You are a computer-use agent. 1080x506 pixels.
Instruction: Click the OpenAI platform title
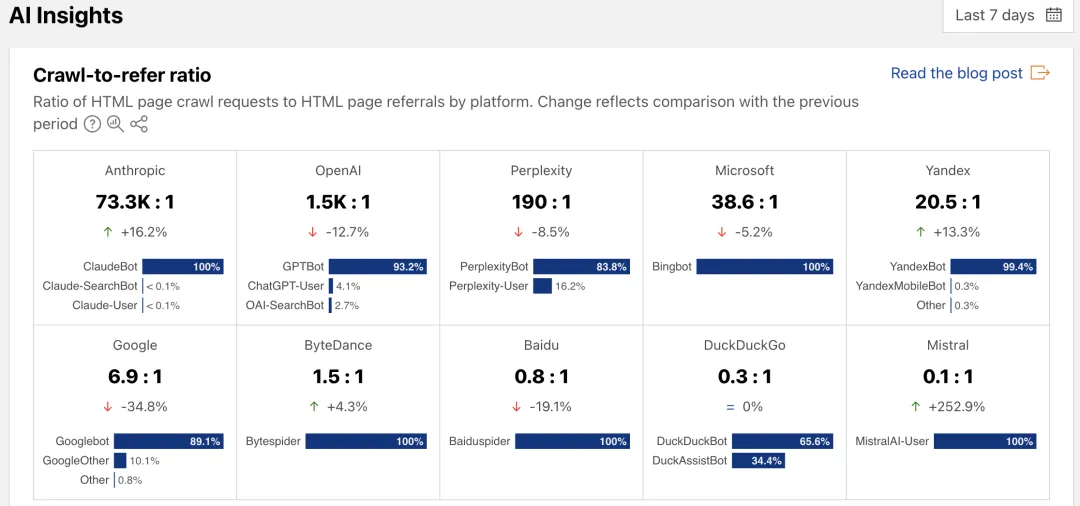point(338,171)
